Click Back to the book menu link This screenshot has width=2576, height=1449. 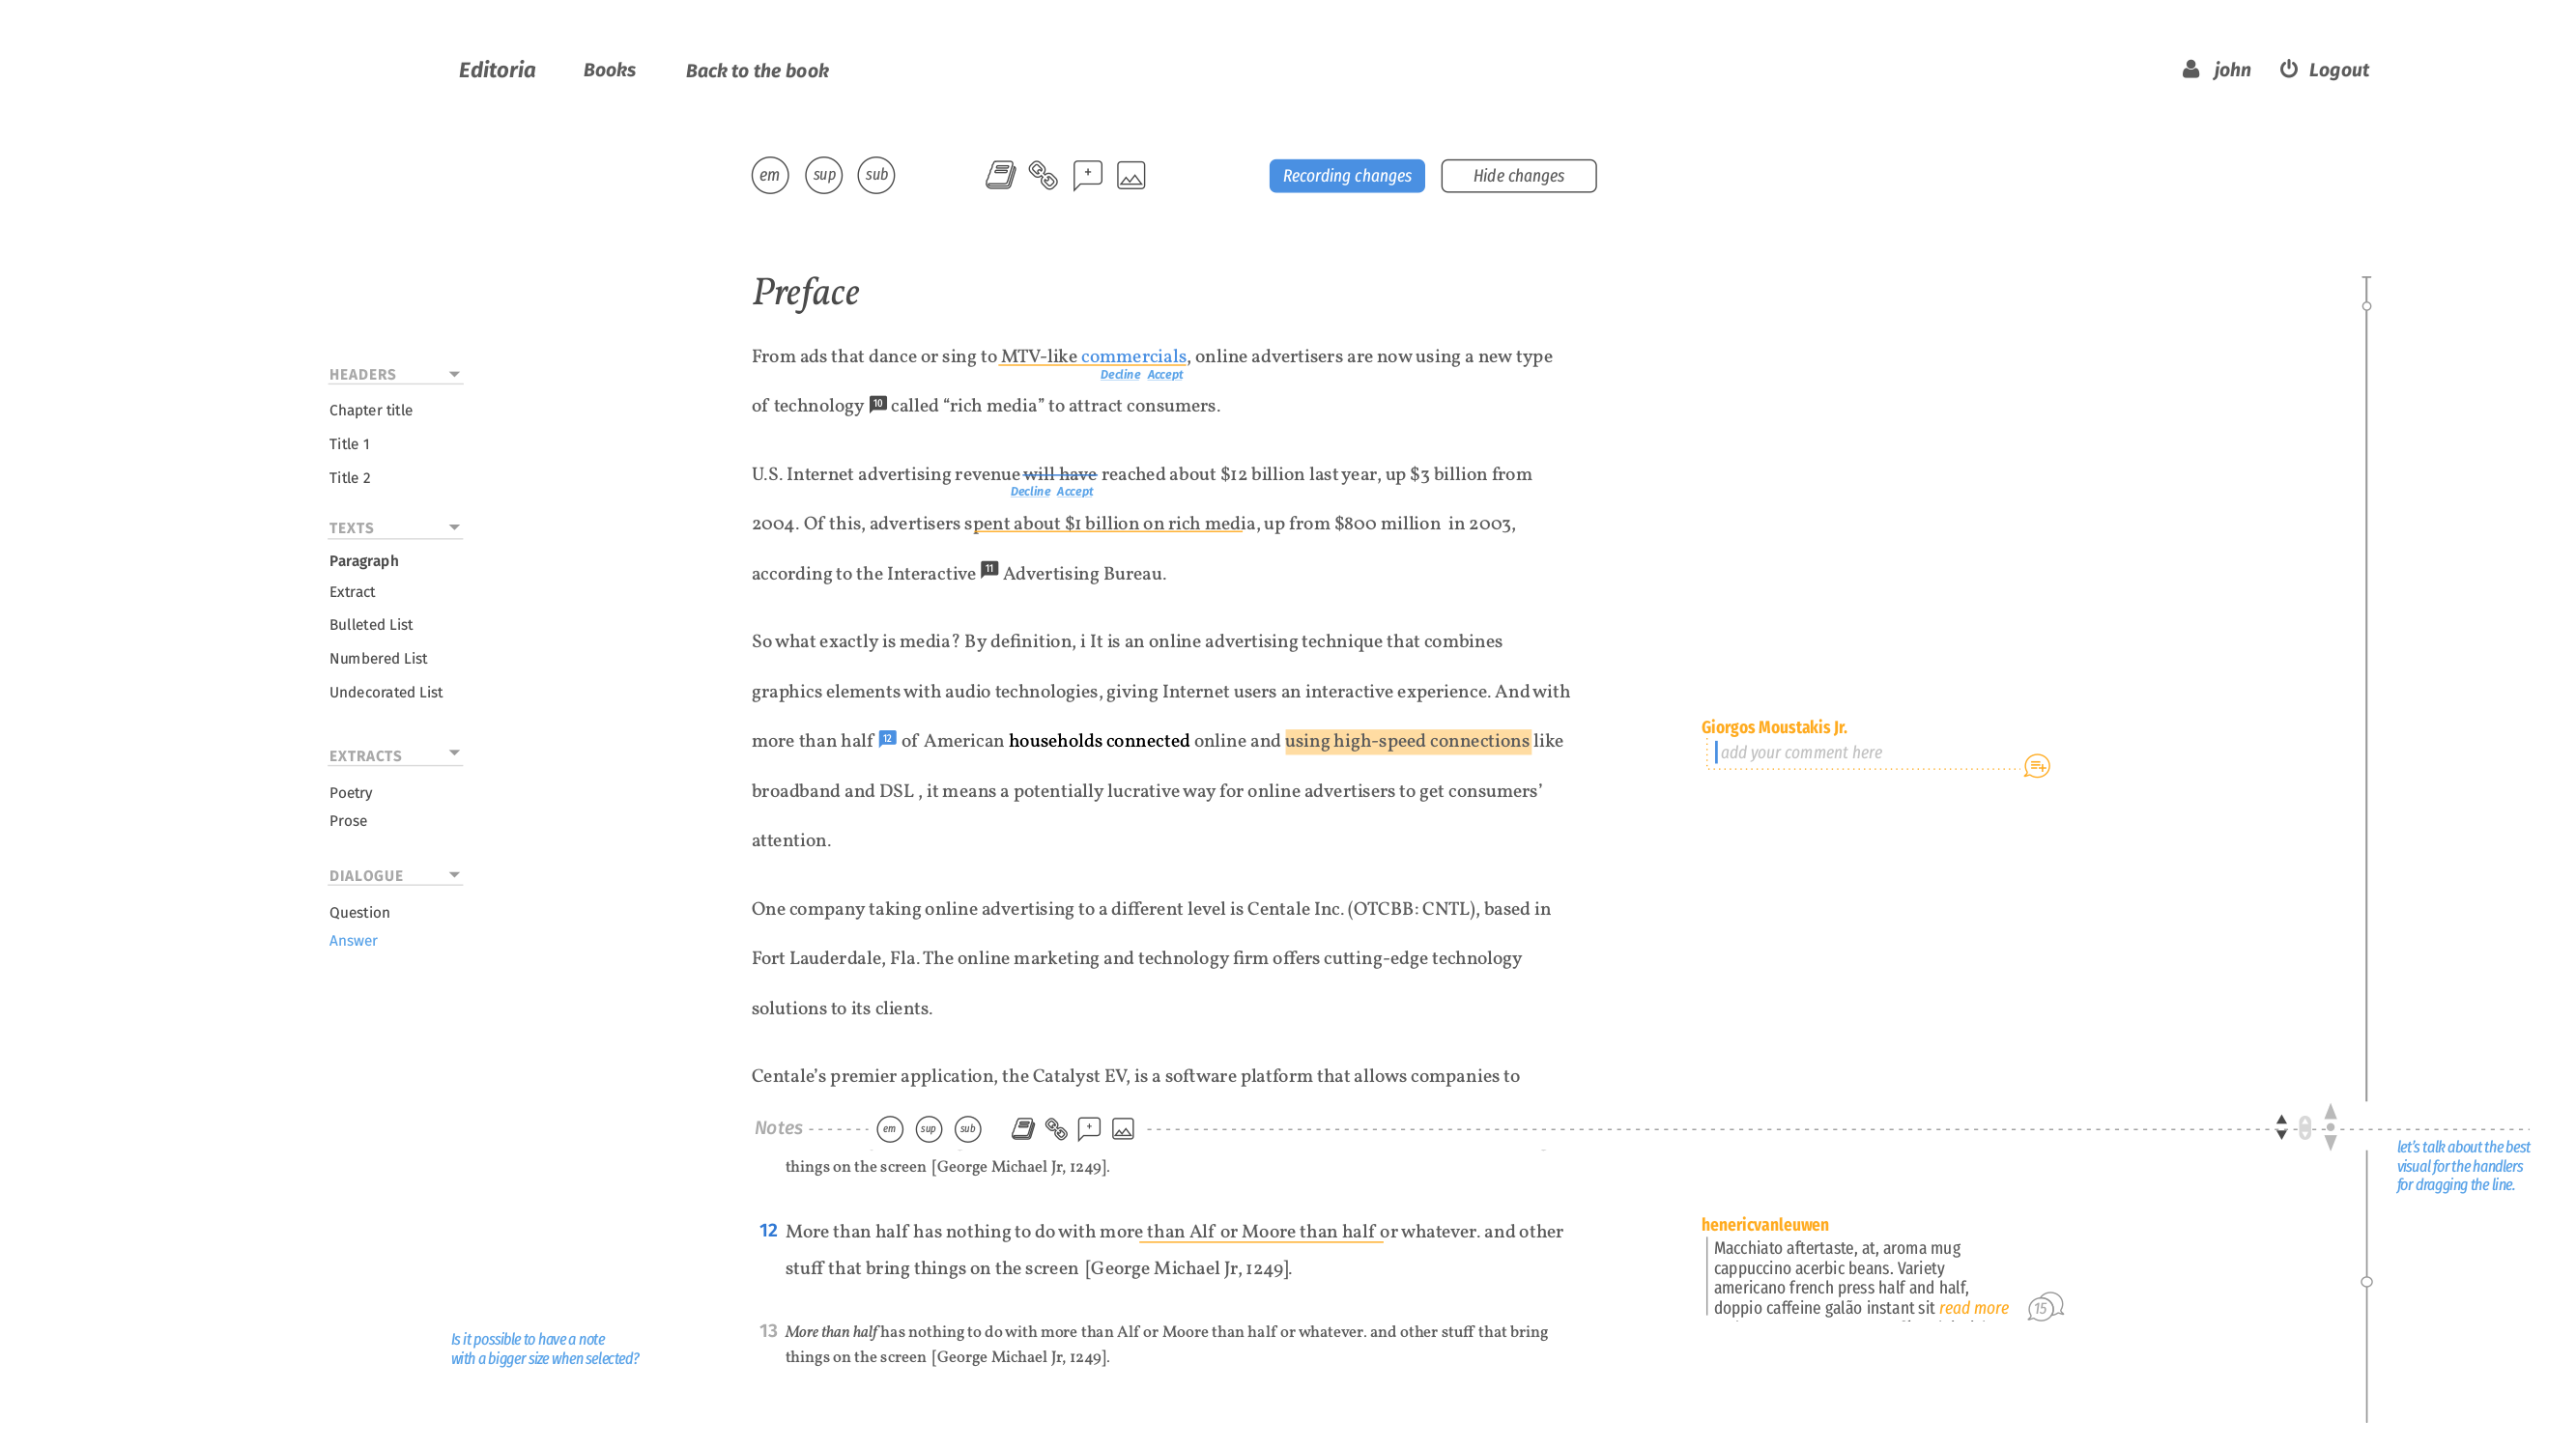(x=756, y=71)
